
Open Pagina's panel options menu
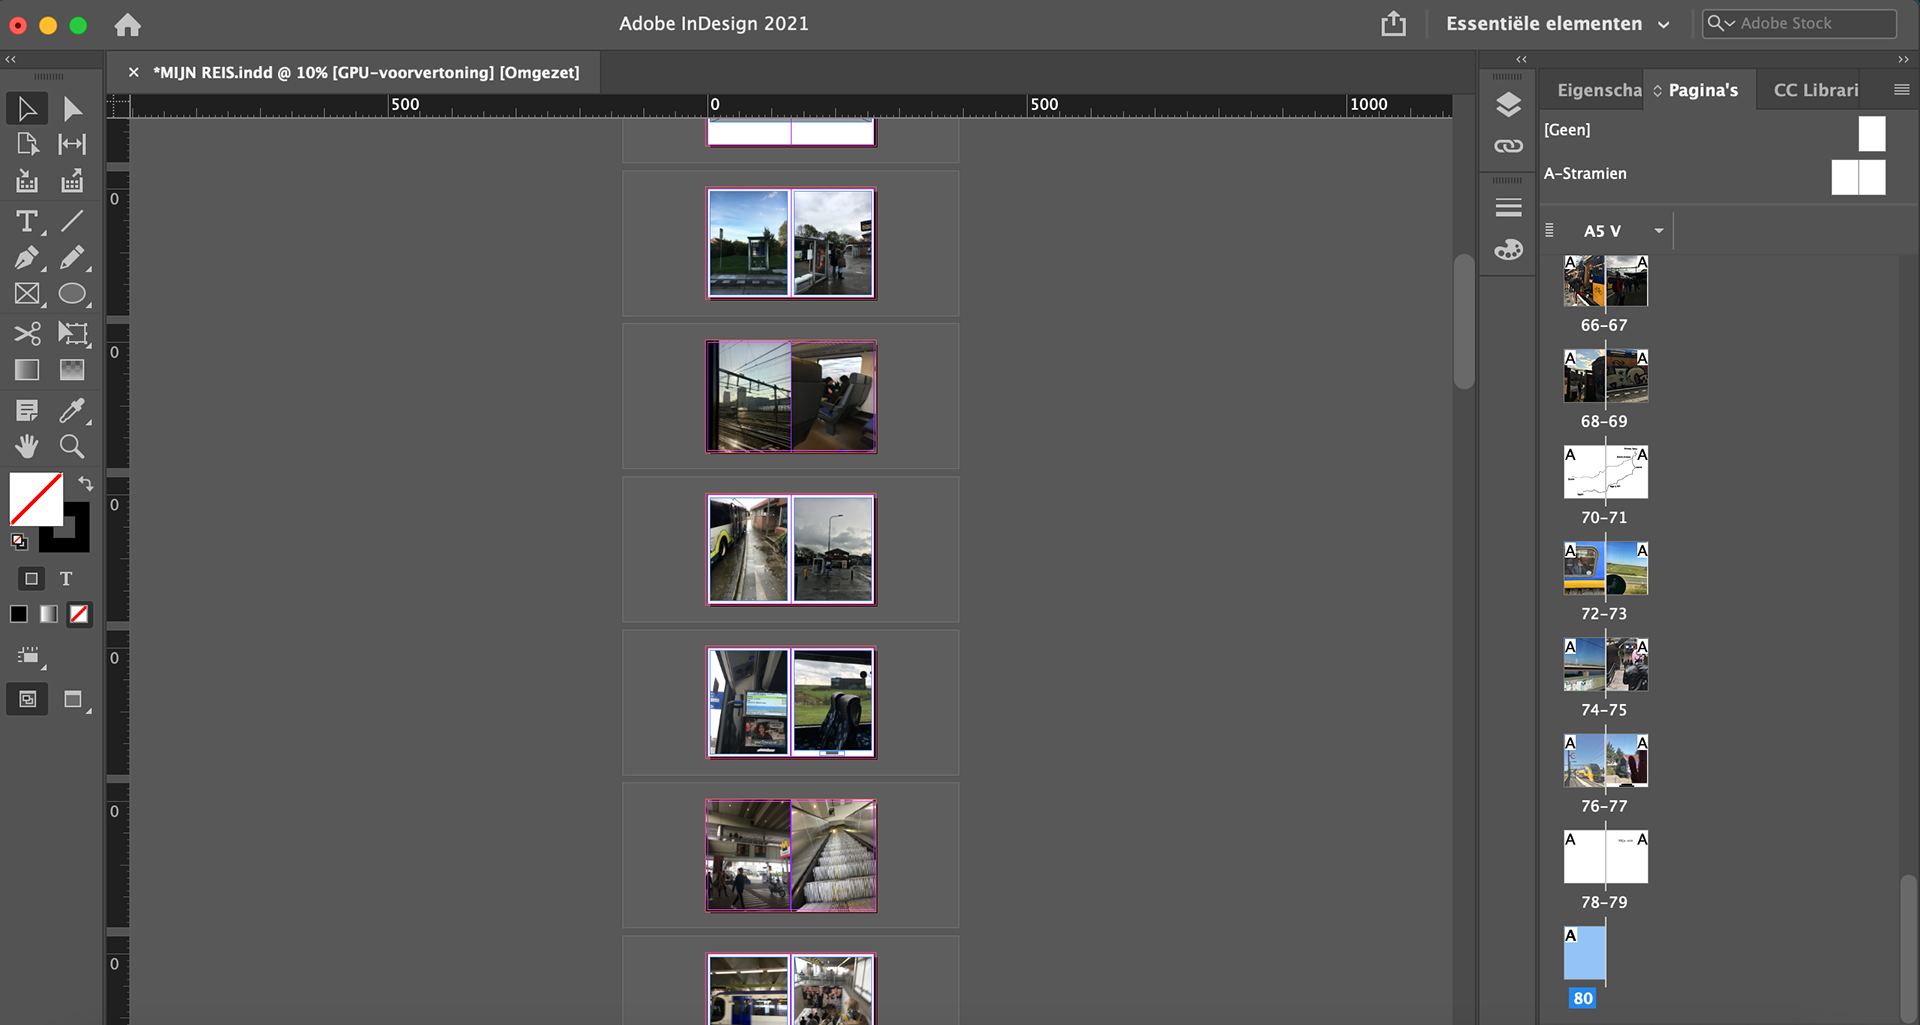click(x=1901, y=90)
